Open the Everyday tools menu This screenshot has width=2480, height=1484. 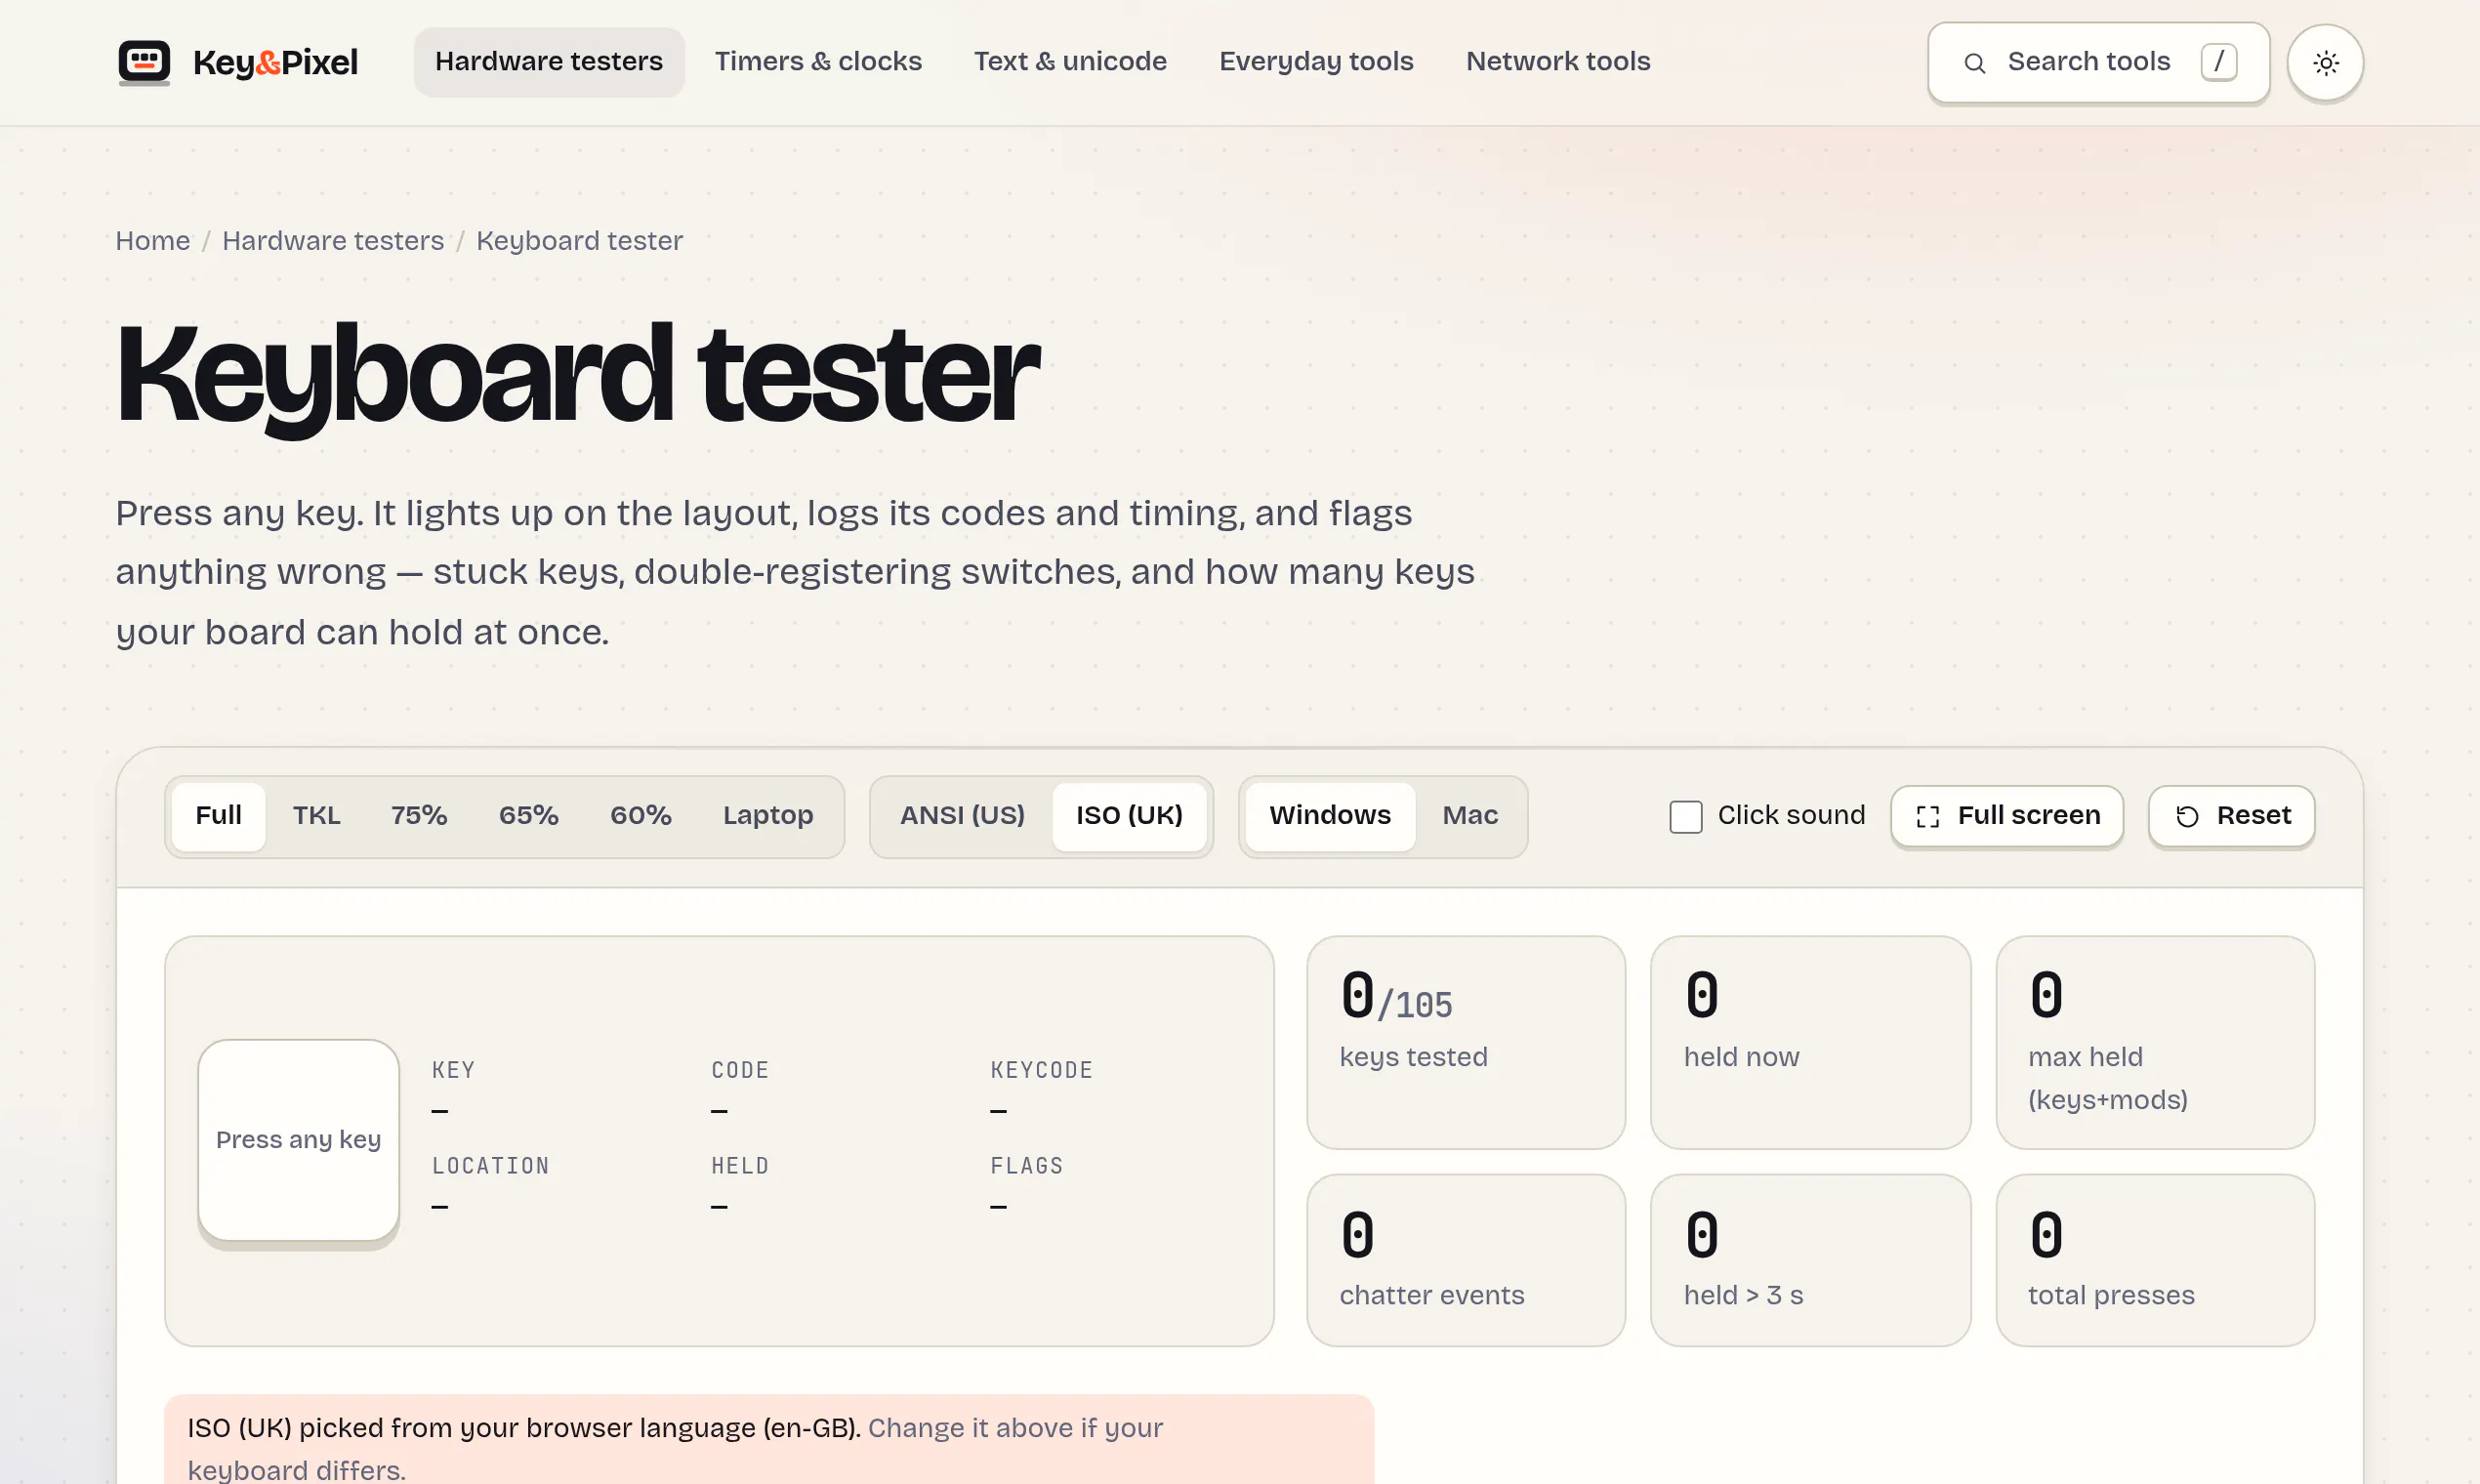(x=1316, y=62)
